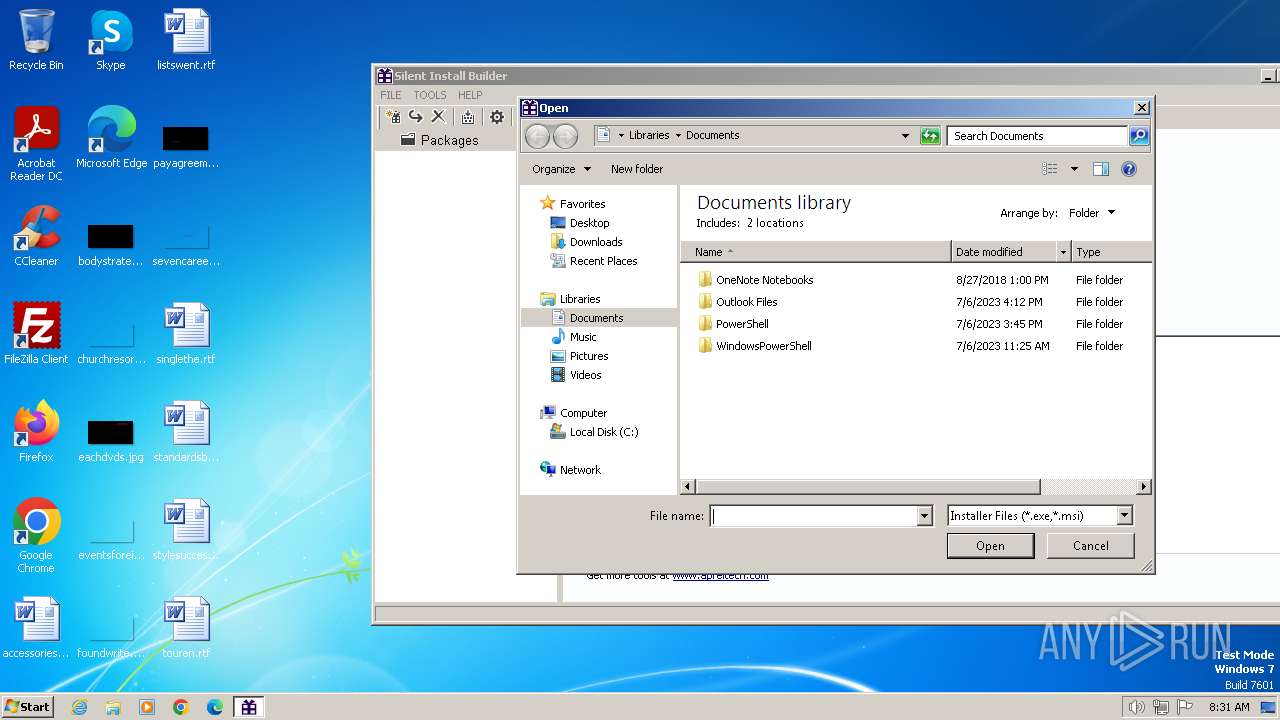Open the view options dropdown arrow
The image size is (1280, 720).
1074,169
